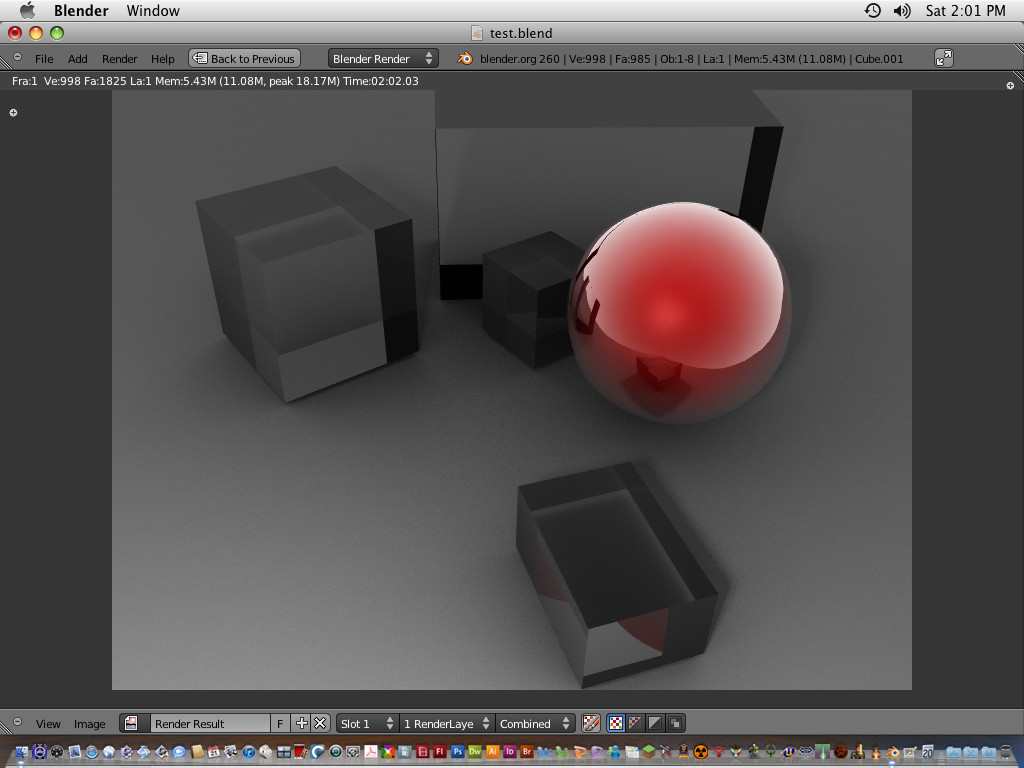This screenshot has height=768, width=1024.
Task: Open the Render menu
Action: pyautogui.click(x=120, y=59)
